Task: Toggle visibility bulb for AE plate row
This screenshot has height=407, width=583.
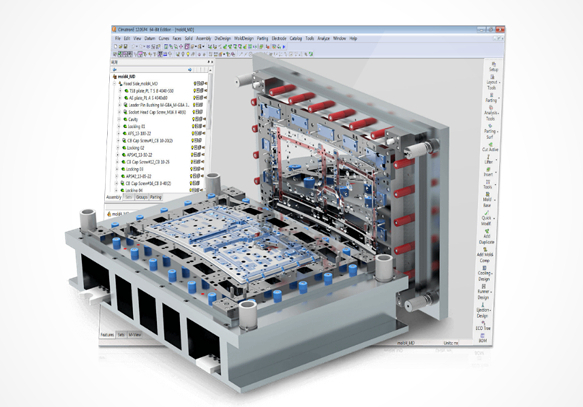Action: (194, 98)
